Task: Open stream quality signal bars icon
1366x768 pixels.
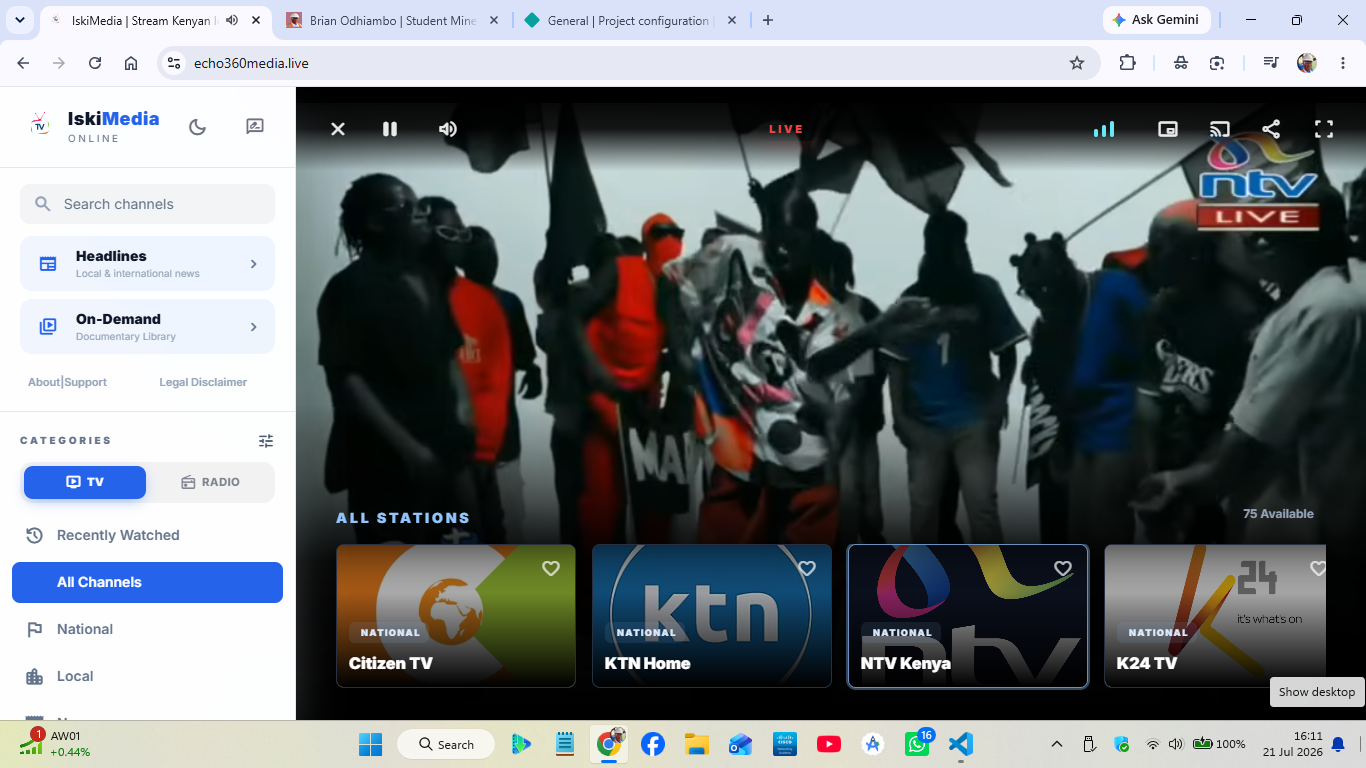Action: click(1104, 129)
